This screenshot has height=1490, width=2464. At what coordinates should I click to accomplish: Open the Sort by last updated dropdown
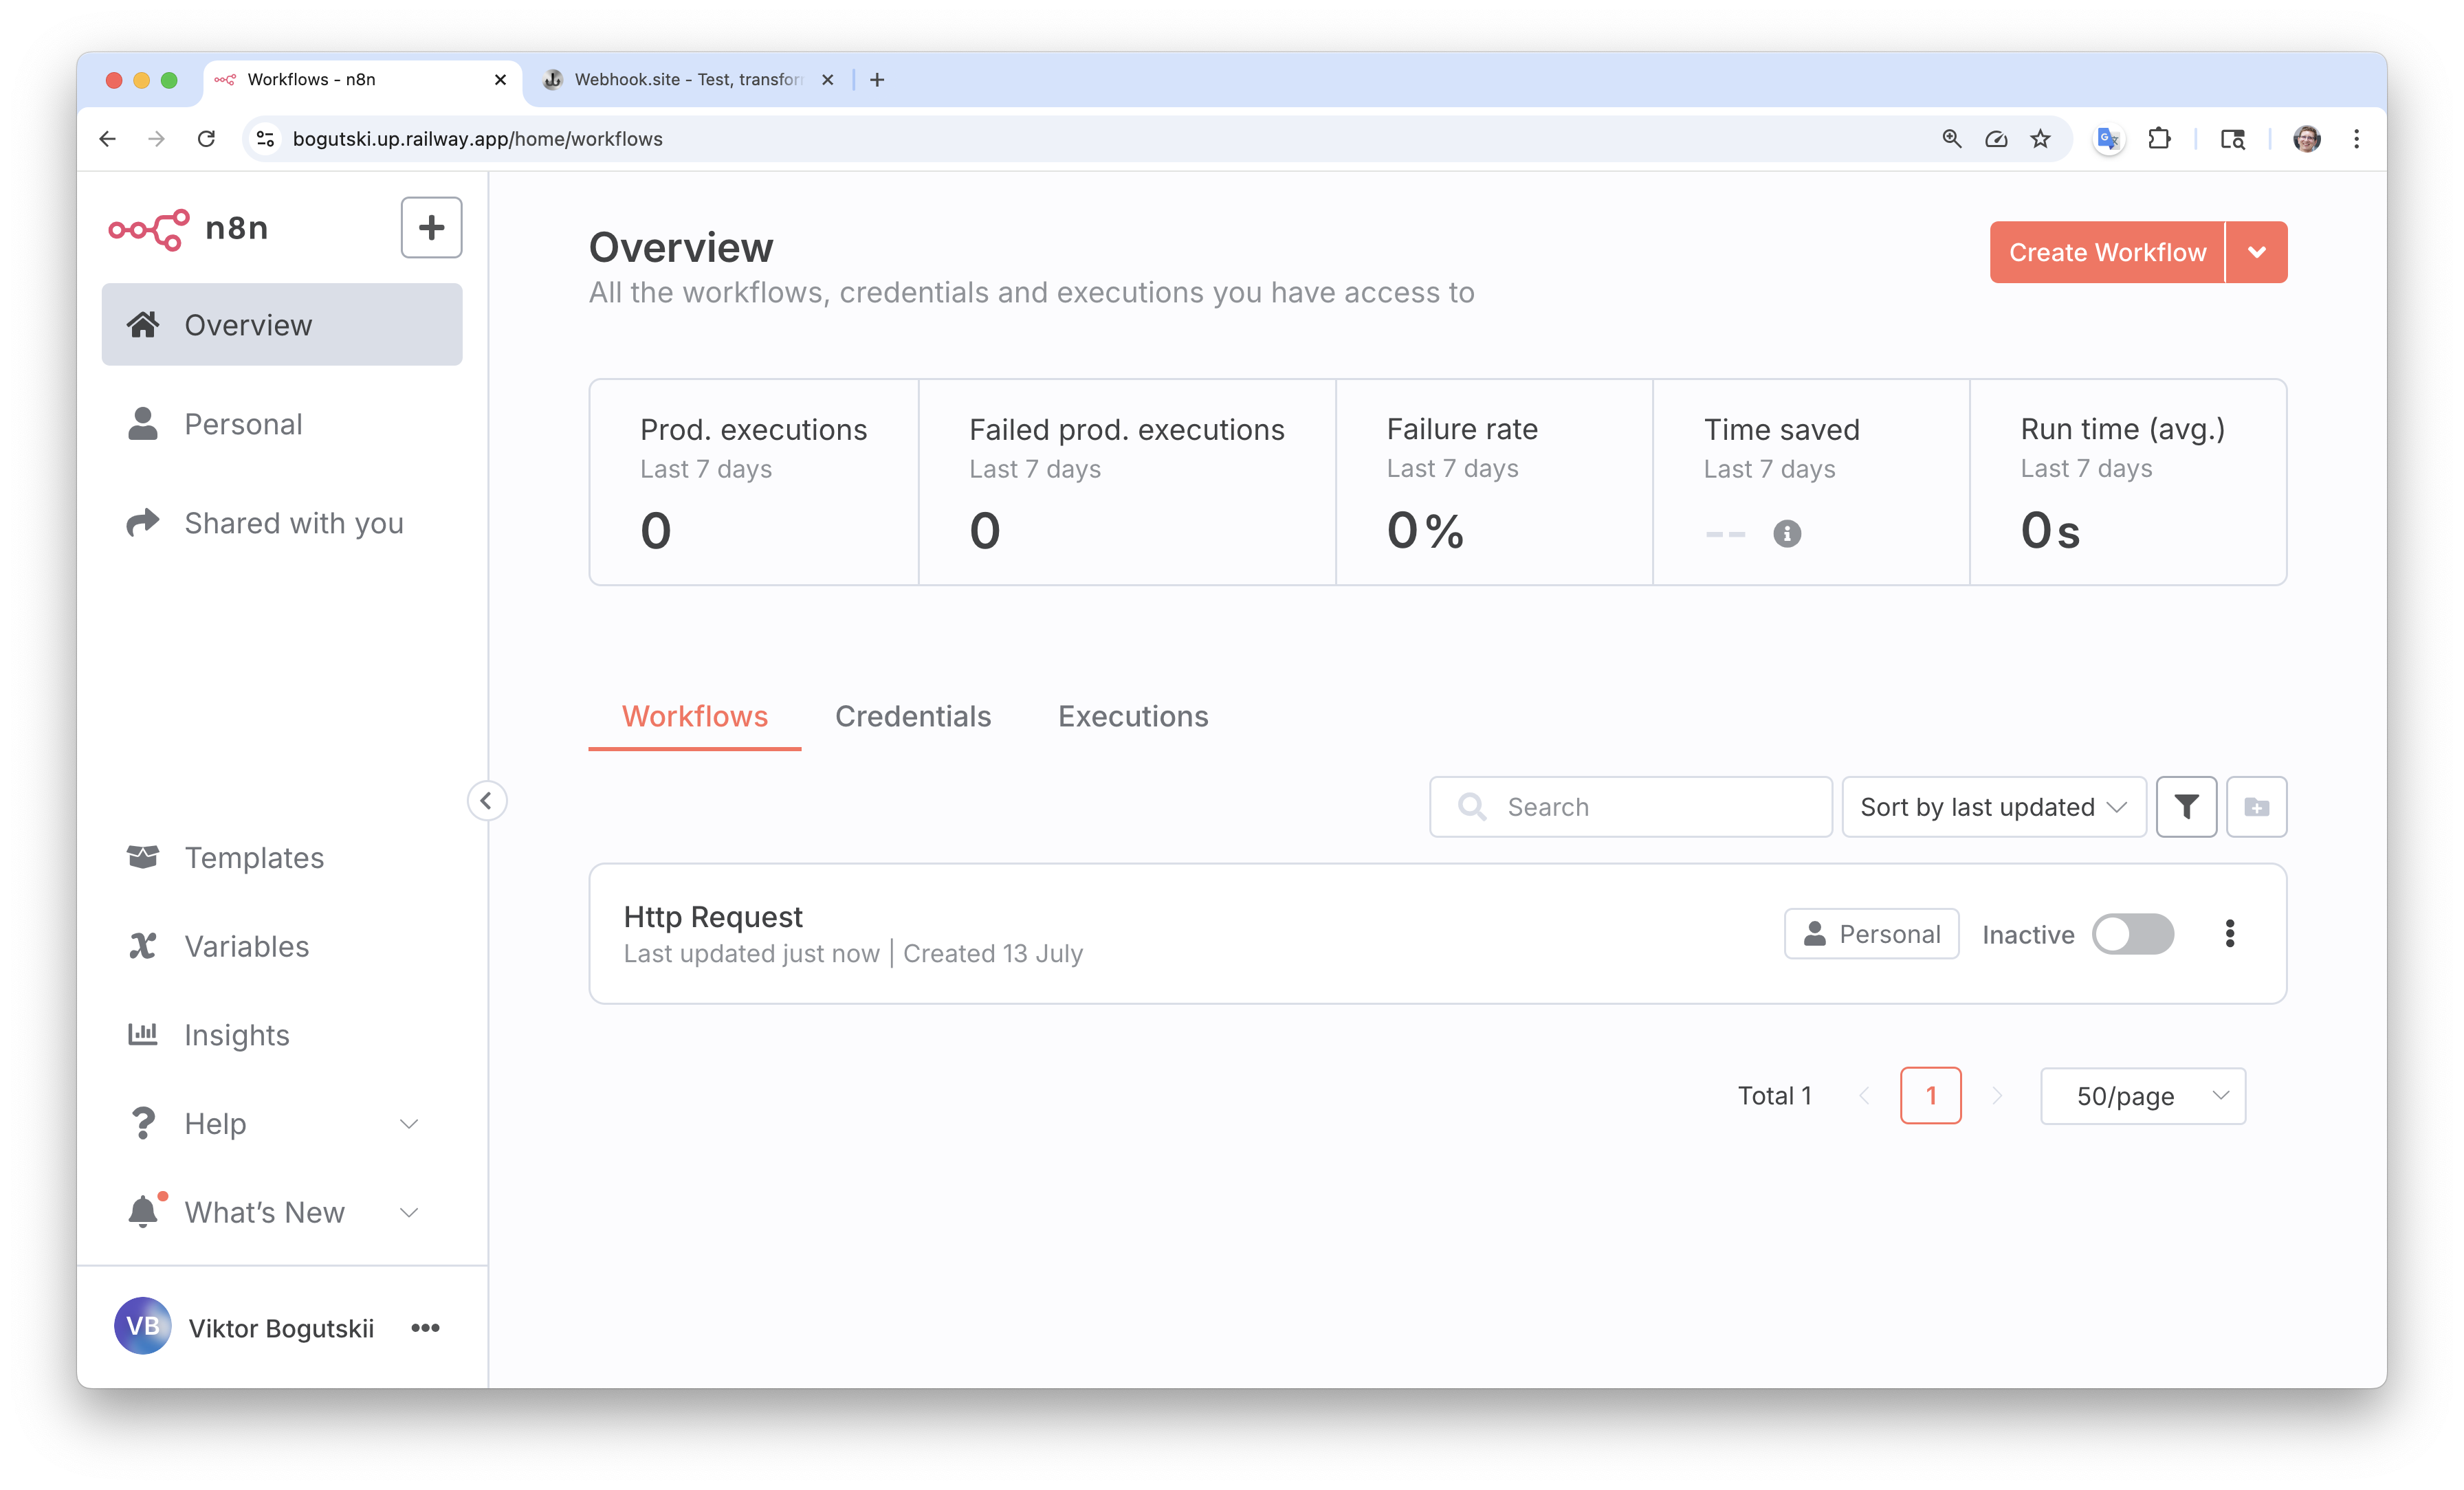(1993, 806)
